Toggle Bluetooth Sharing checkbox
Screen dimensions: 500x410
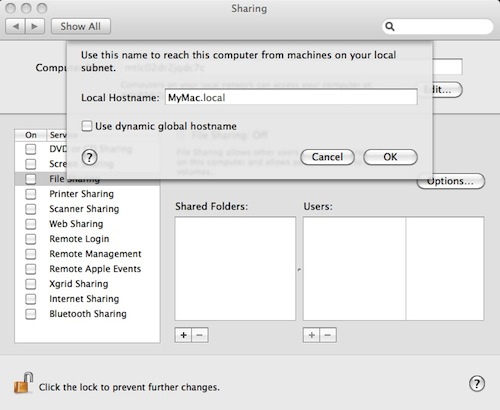pyautogui.click(x=31, y=314)
